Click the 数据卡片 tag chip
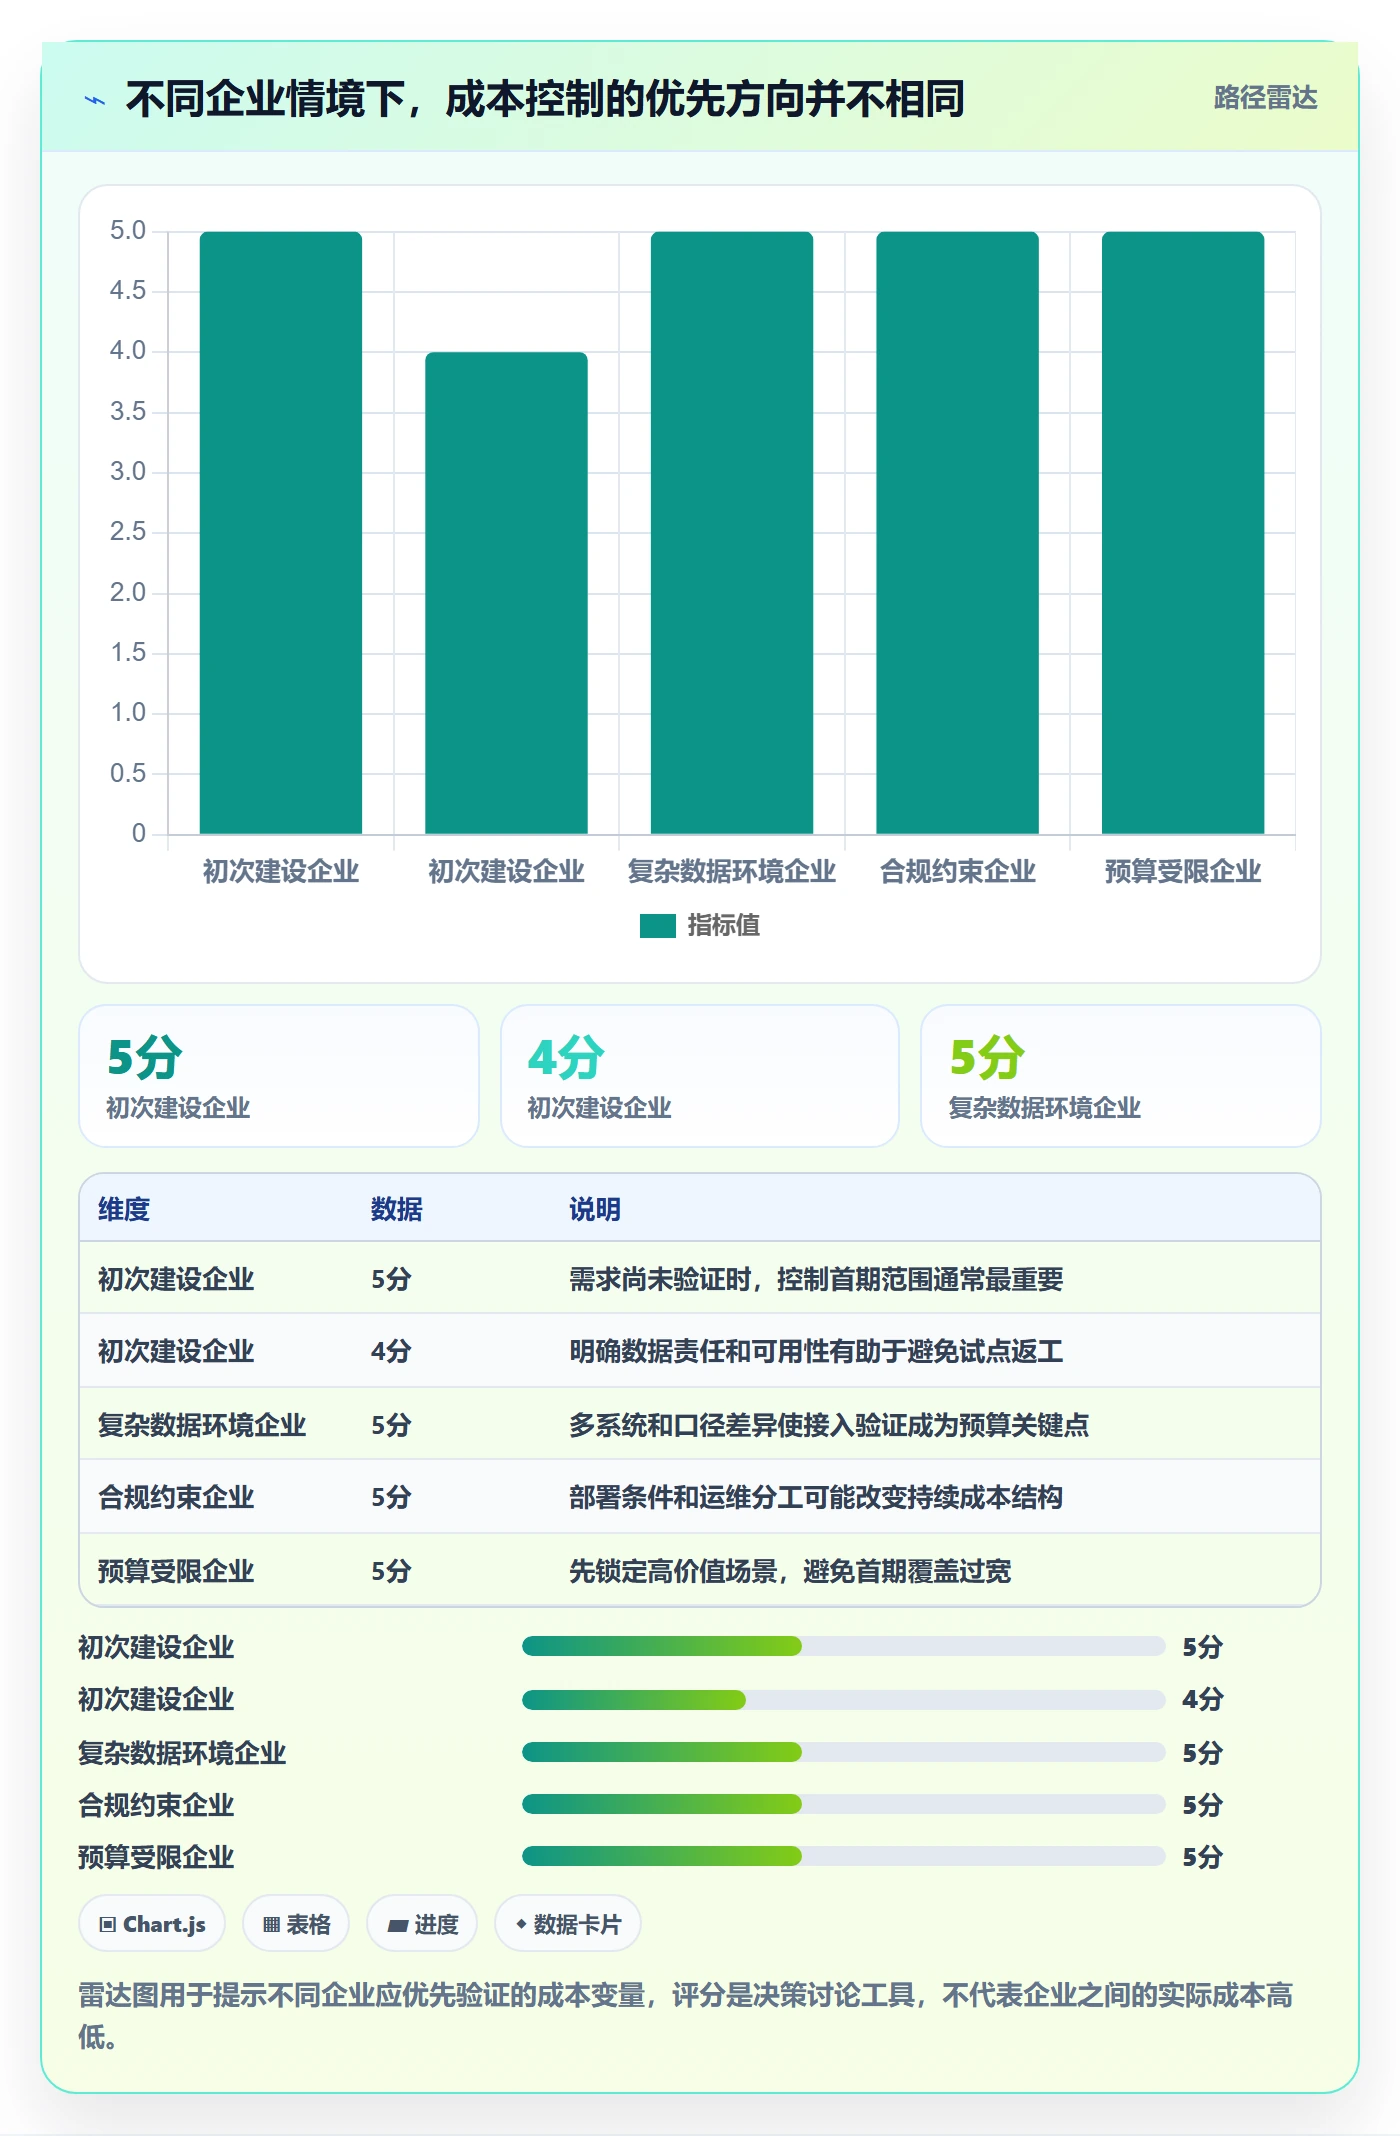1400x2136 pixels. 568,1924
